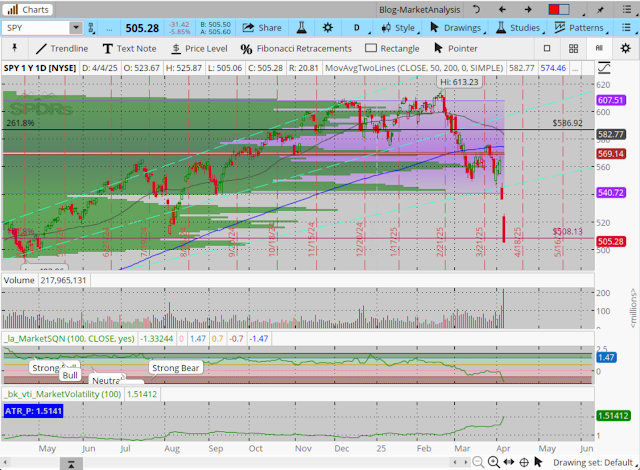640x470 pixels.
Task: Pick the Fibonacci Retracements tool
Action: coord(296,49)
